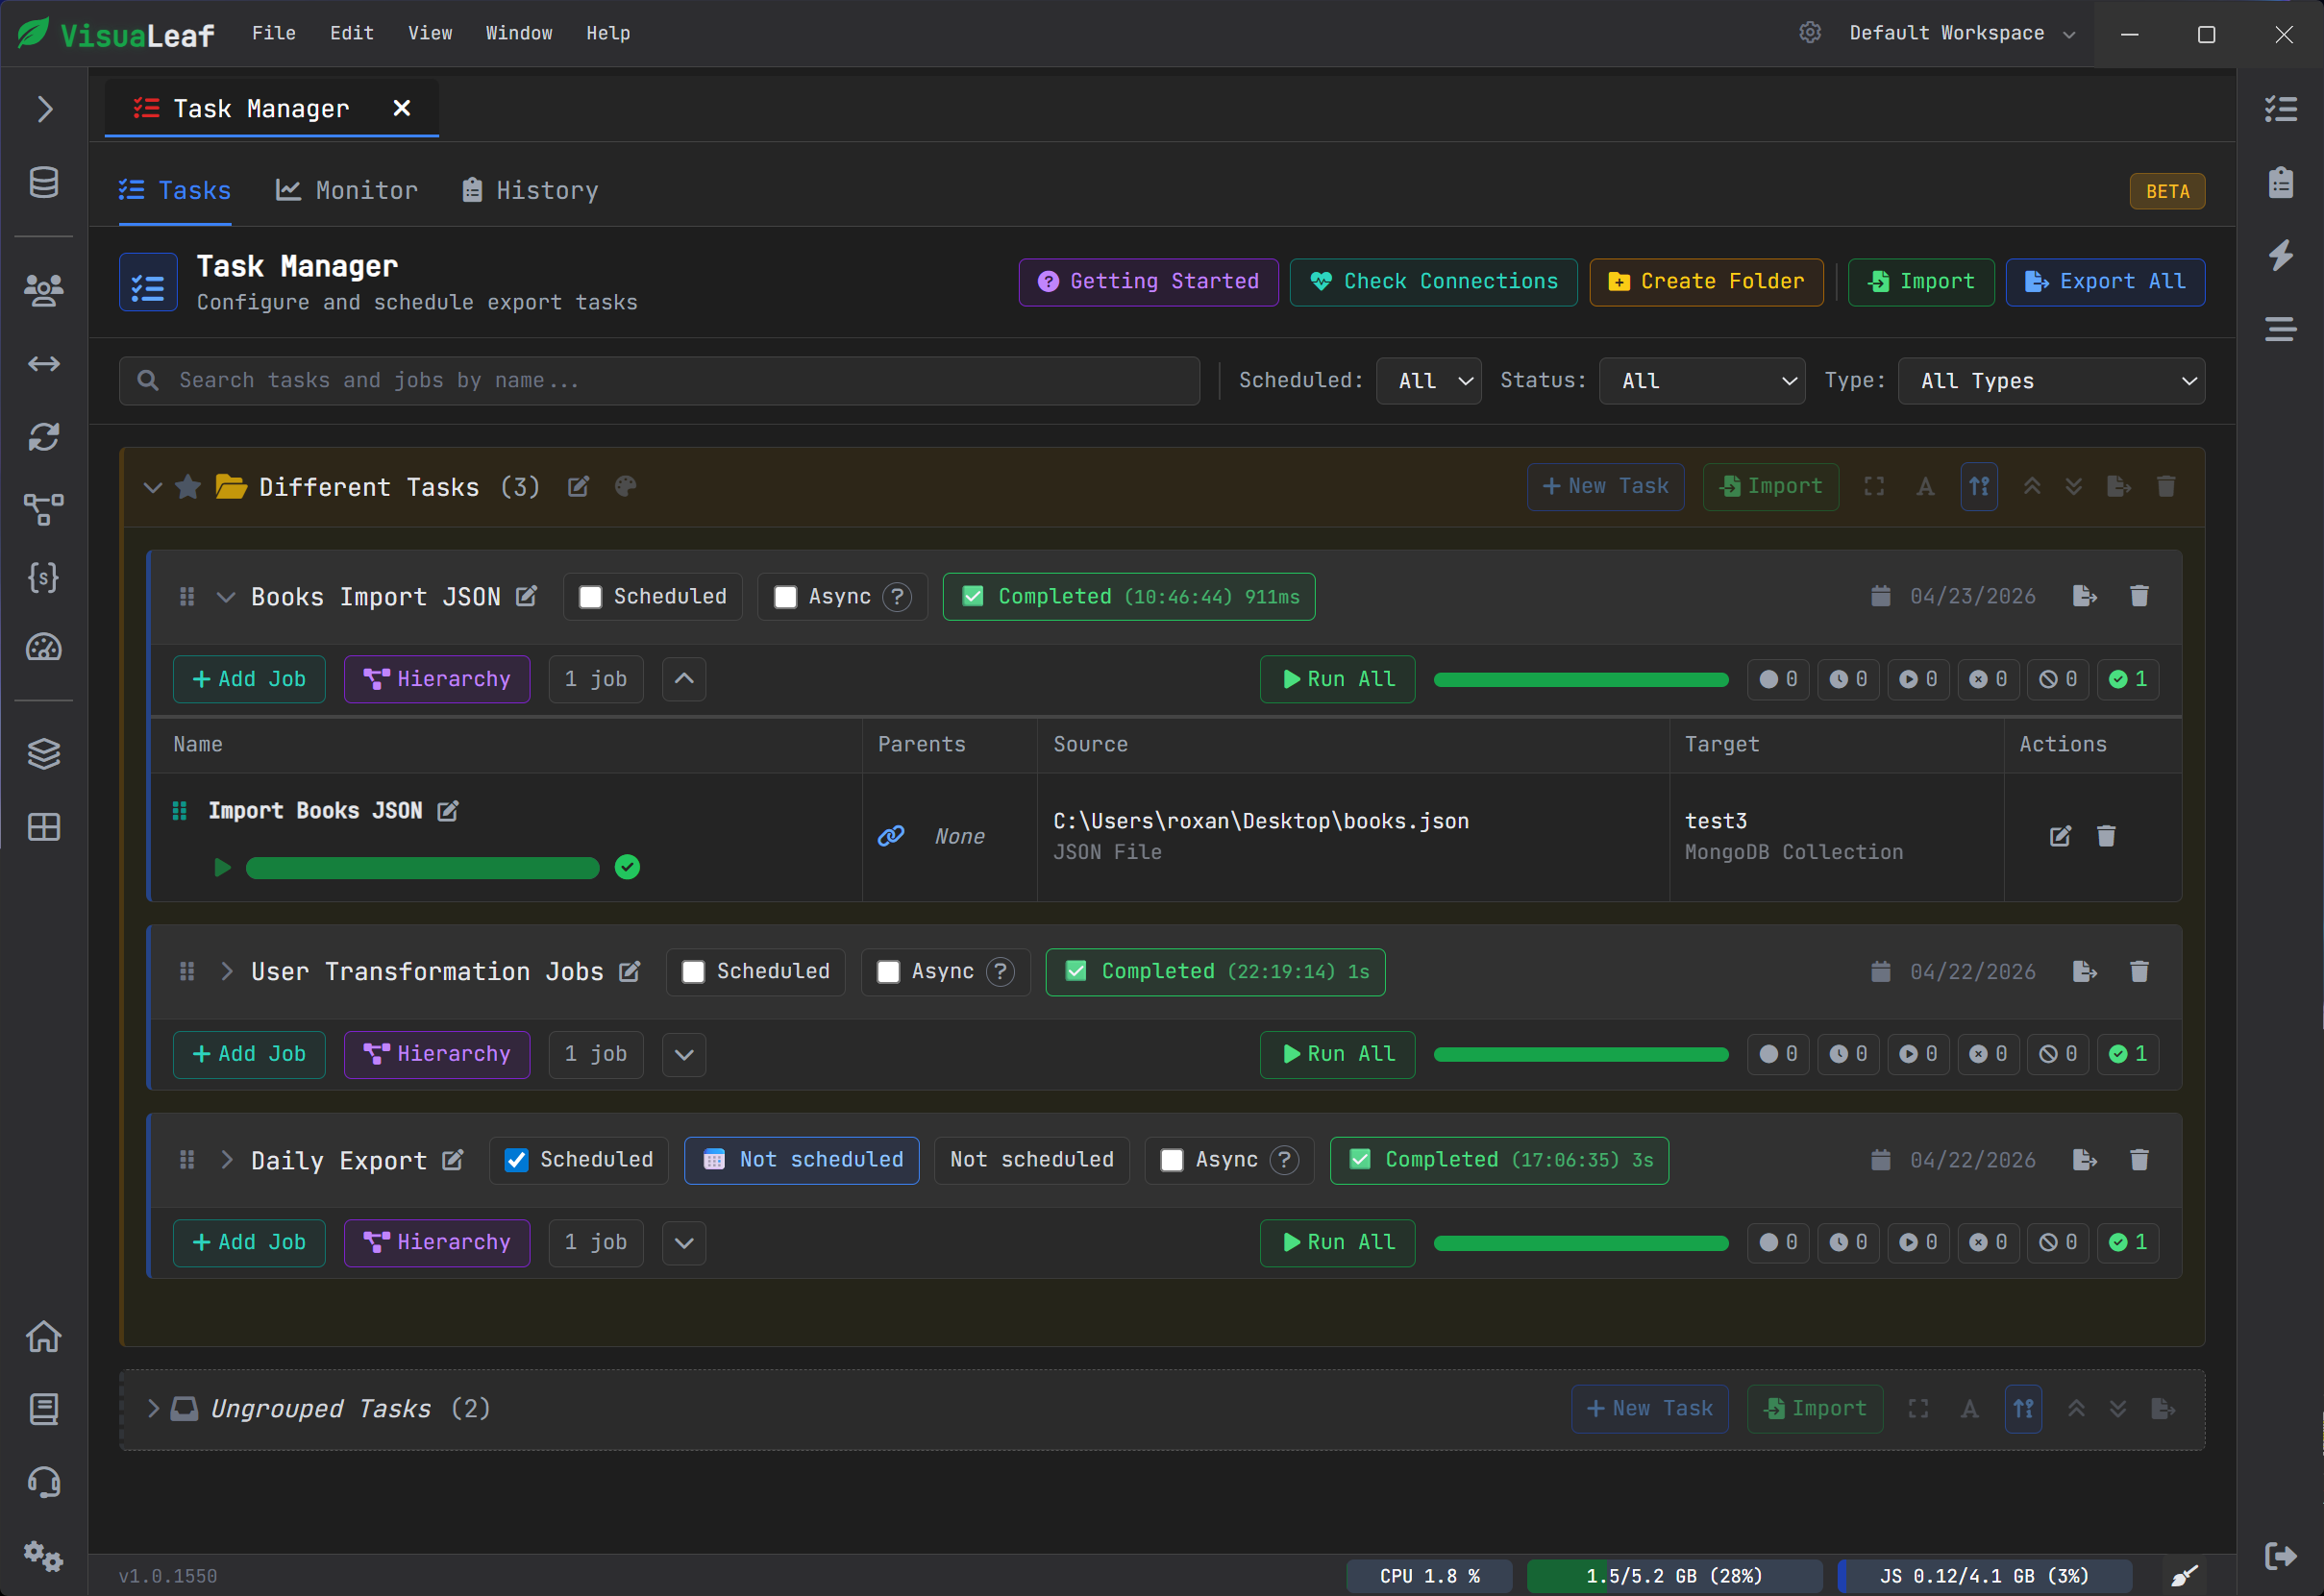This screenshot has width=2324, height=1596.
Task: Change Different Tasks folder color palette icon
Action: (x=625, y=487)
